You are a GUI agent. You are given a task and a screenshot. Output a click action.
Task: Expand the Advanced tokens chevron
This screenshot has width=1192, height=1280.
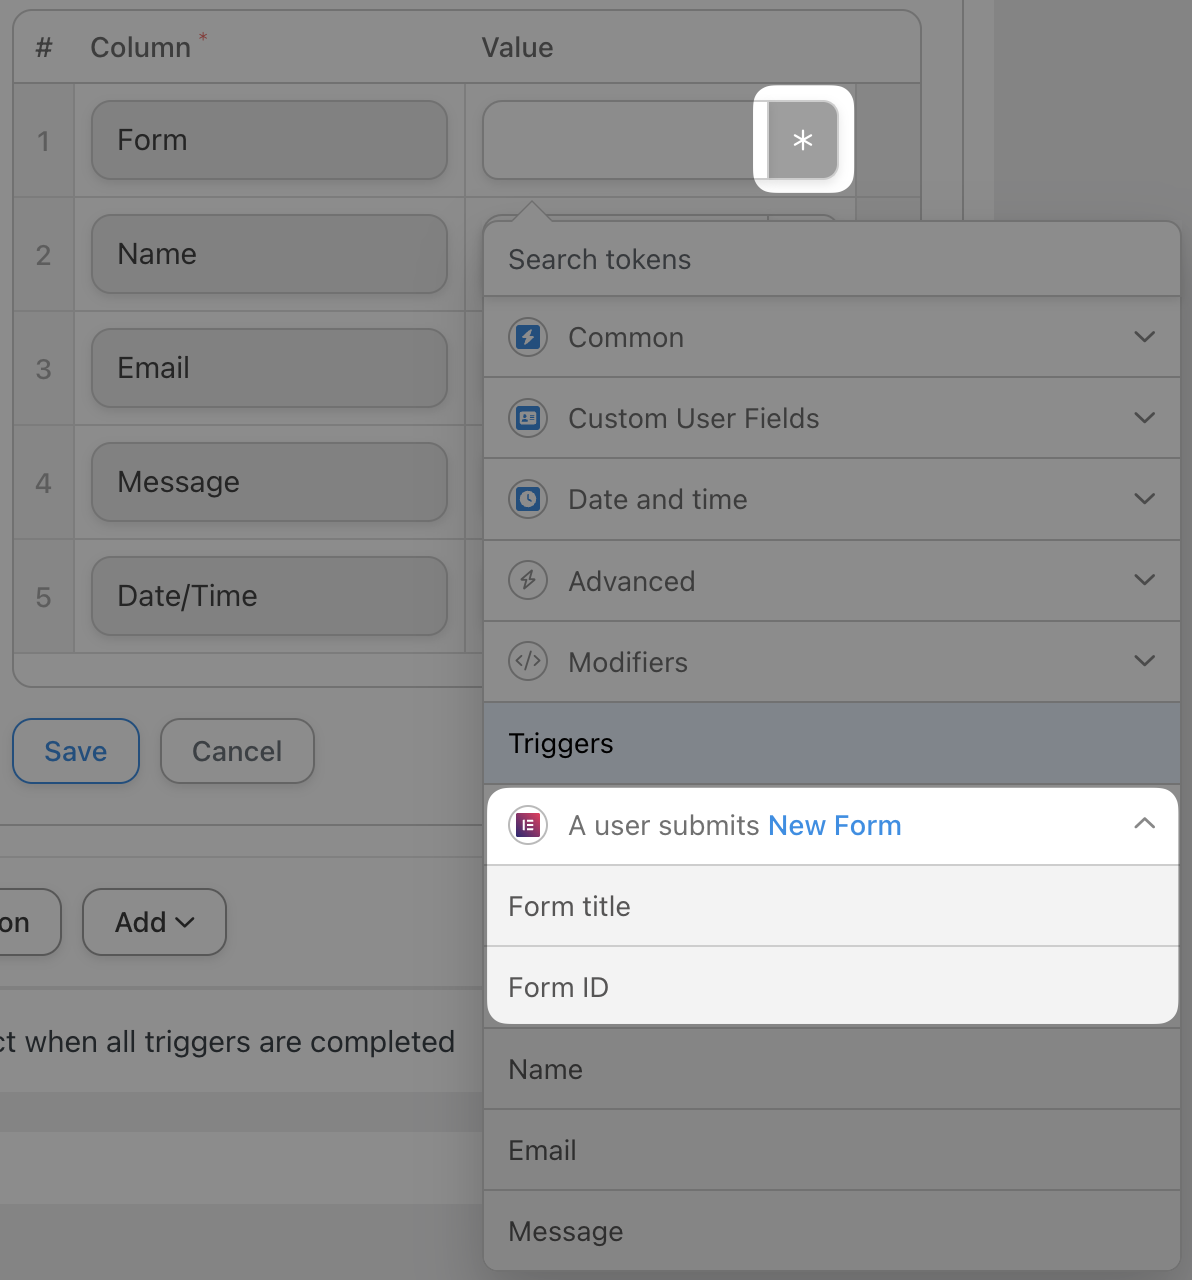[x=1145, y=580]
